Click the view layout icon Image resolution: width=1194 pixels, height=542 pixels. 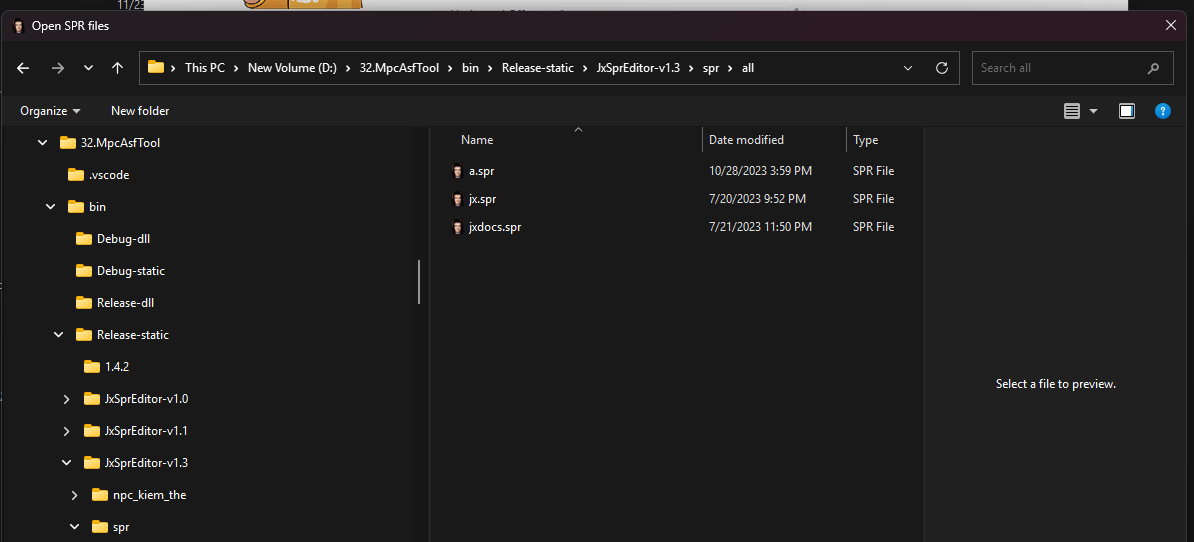tap(1072, 111)
